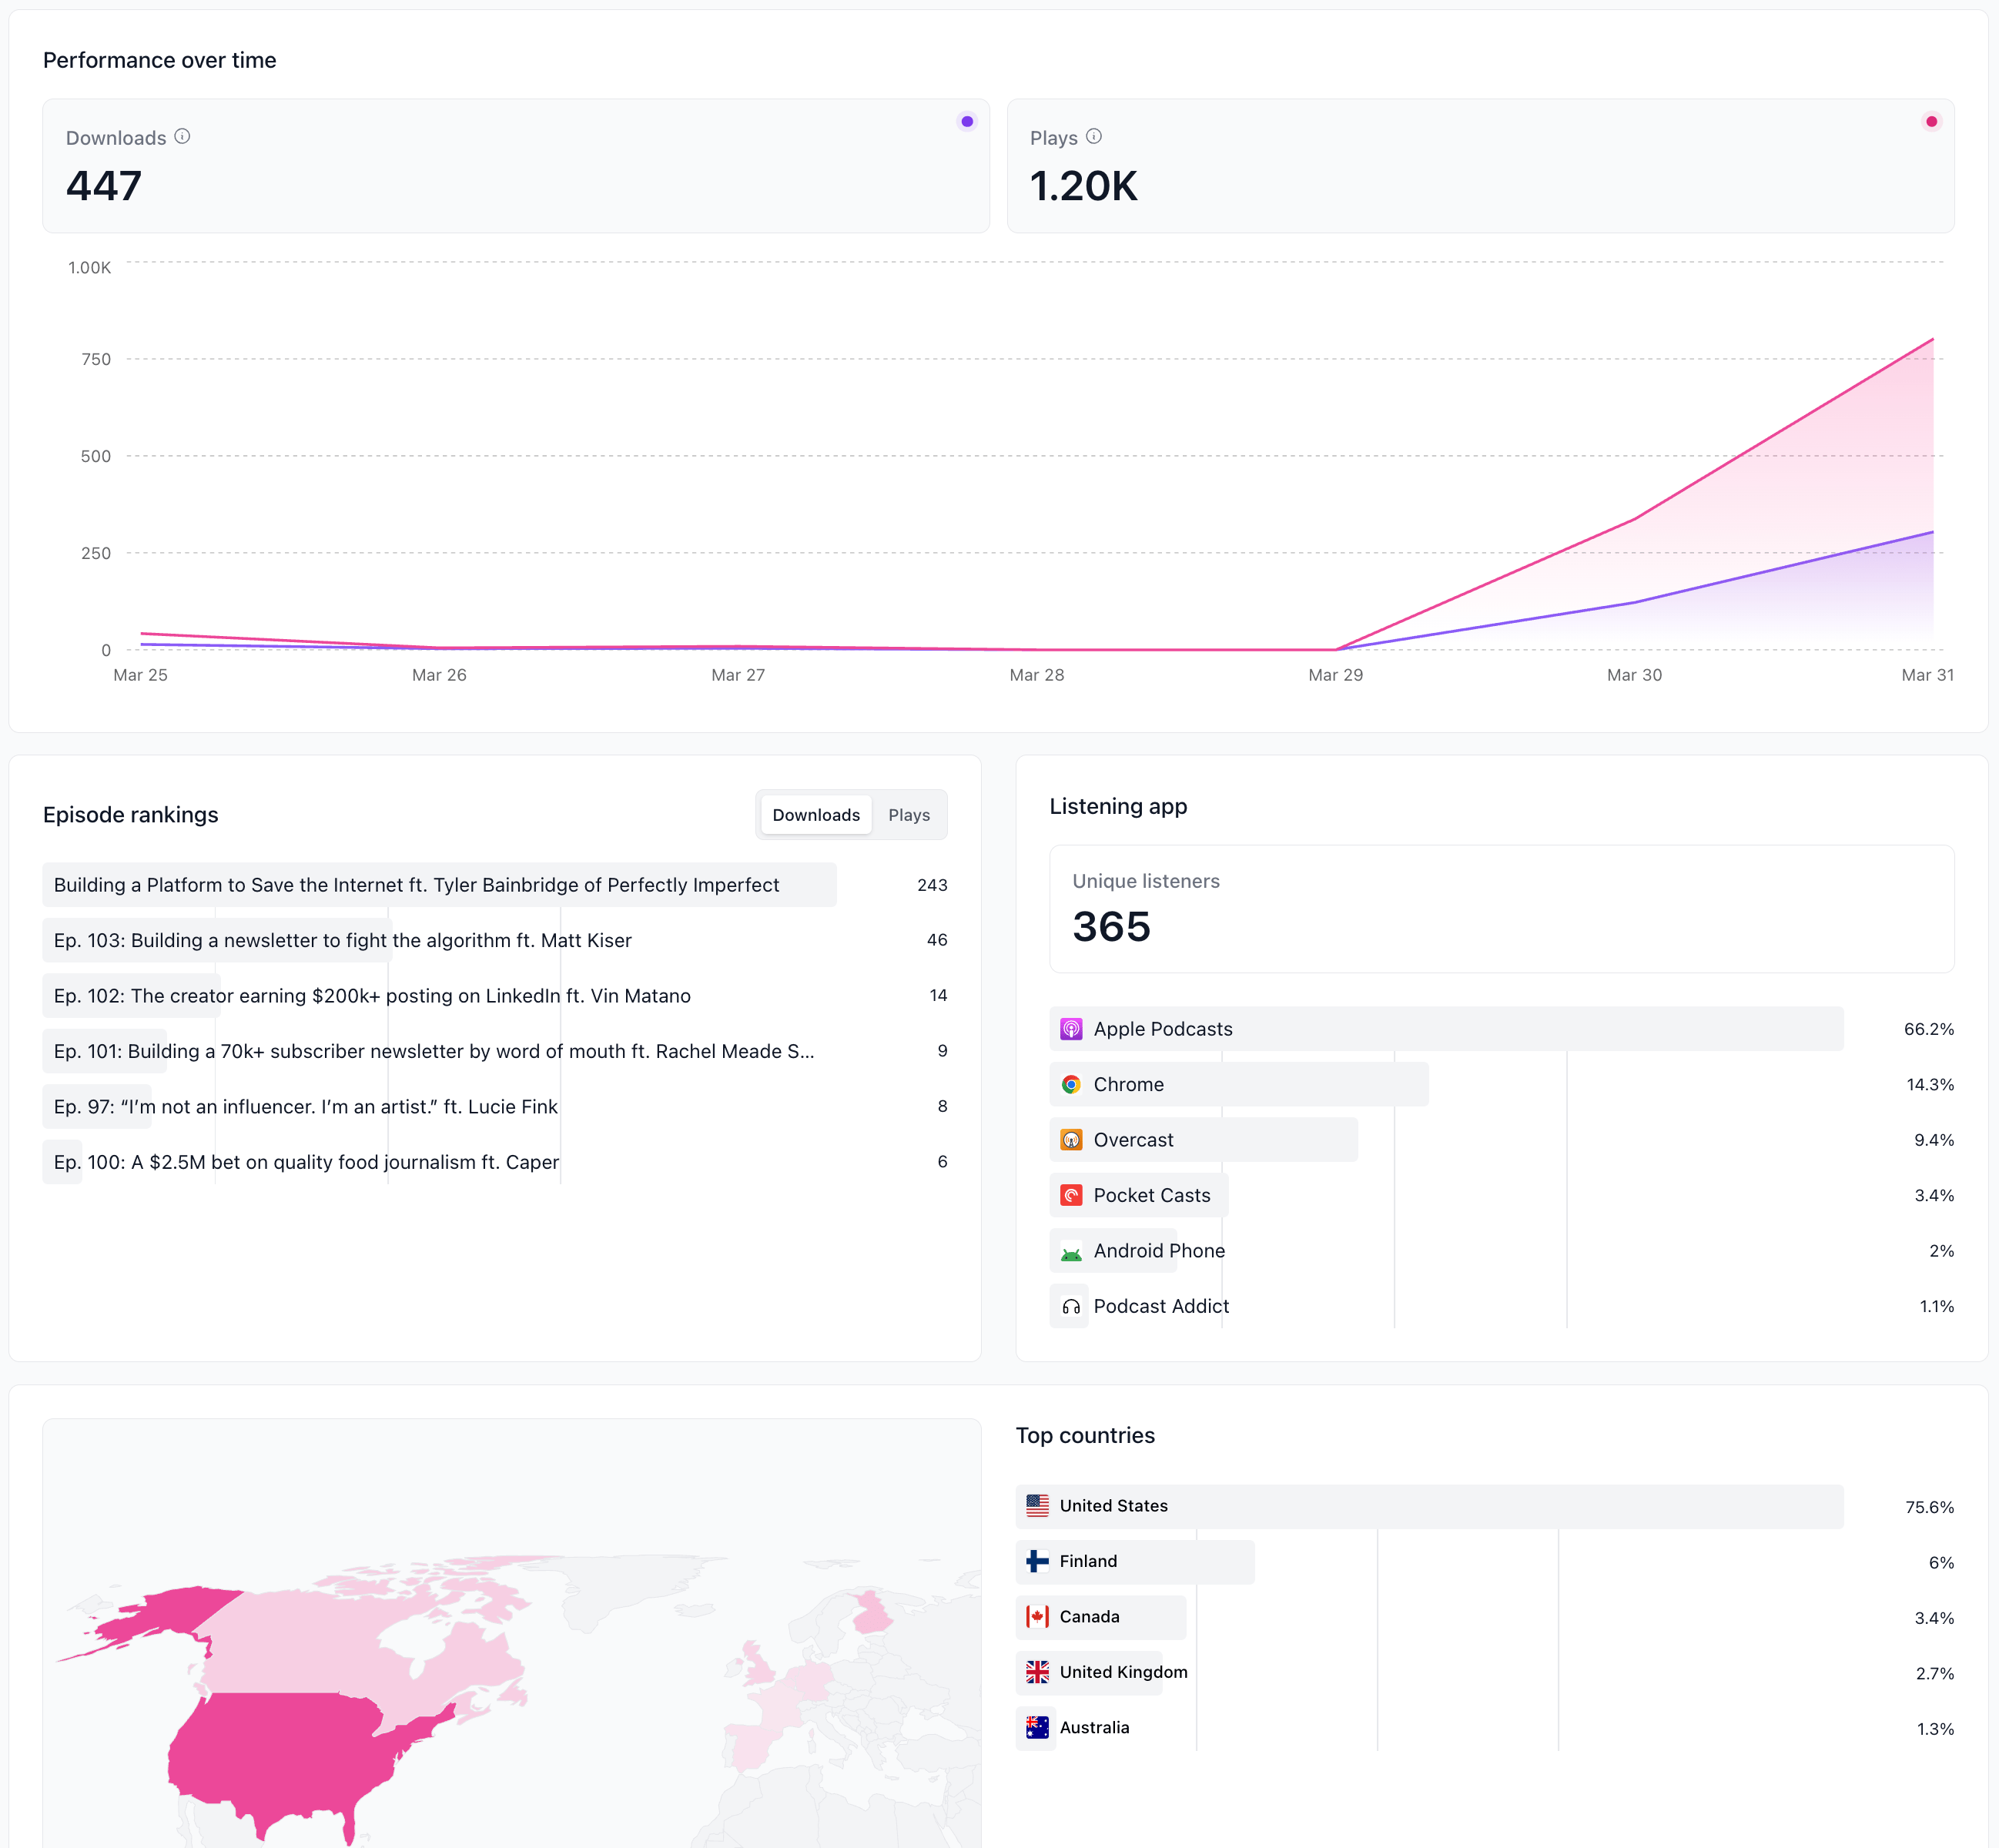This screenshot has height=1848, width=1999.
Task: Toggle the purple Downloads series dot
Action: coord(966,122)
